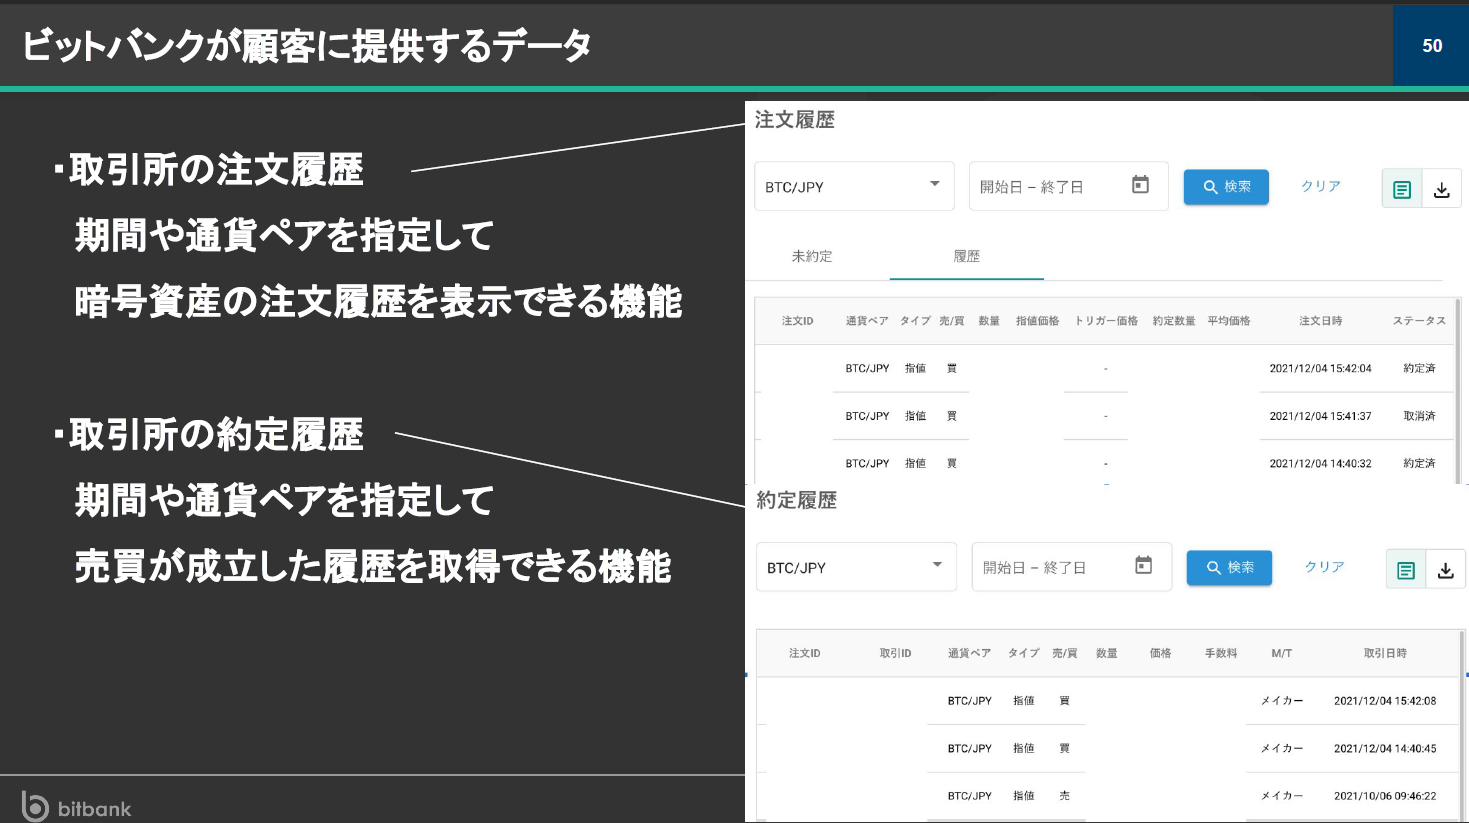Image resolution: width=1469 pixels, height=823 pixels.
Task: Click the 平均価格 column header
Action: [1229, 321]
